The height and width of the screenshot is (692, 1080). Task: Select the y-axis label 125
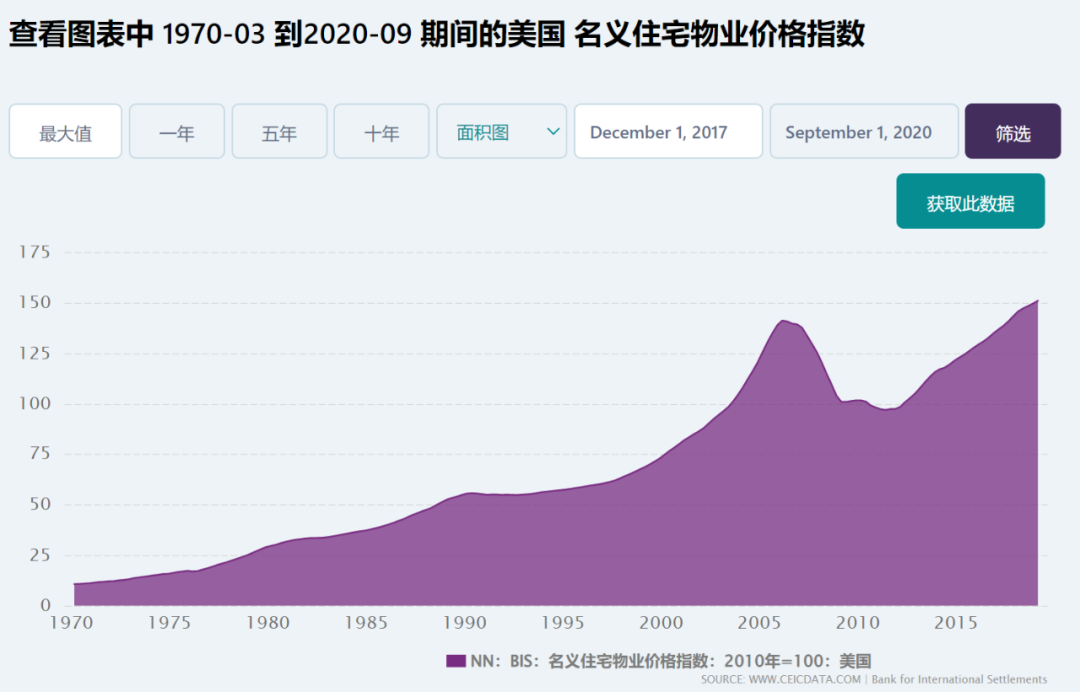point(34,353)
